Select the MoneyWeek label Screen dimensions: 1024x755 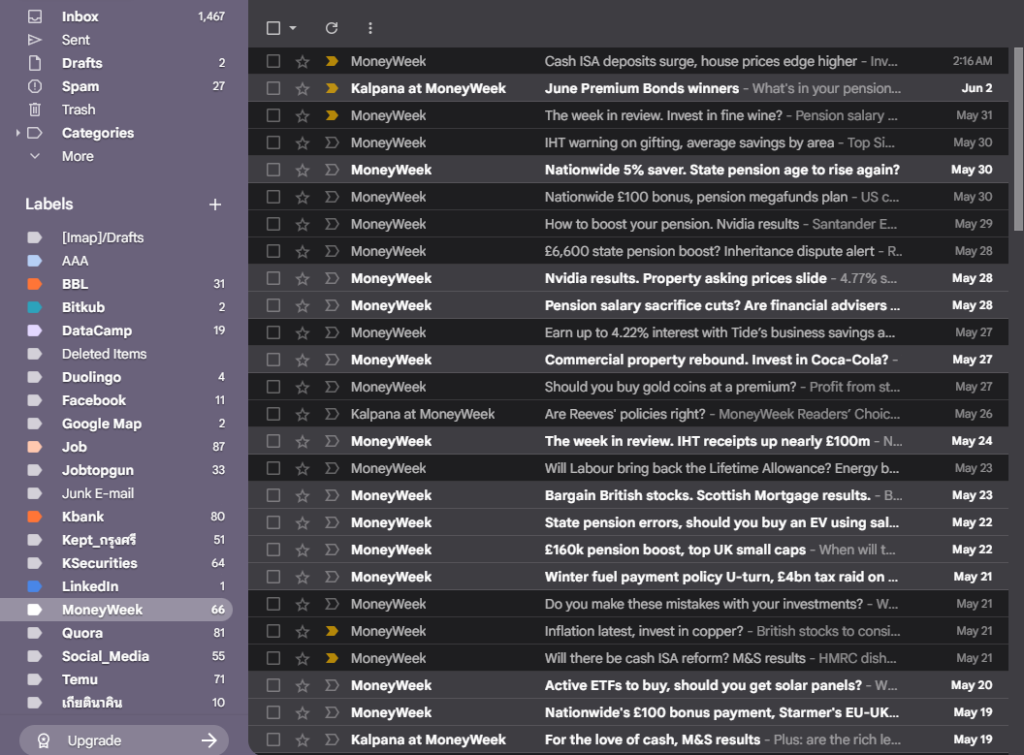(116, 610)
